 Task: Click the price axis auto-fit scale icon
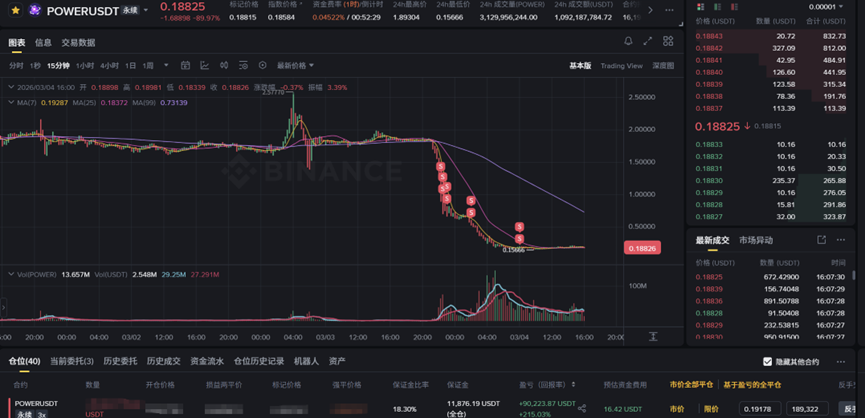[x=653, y=336]
